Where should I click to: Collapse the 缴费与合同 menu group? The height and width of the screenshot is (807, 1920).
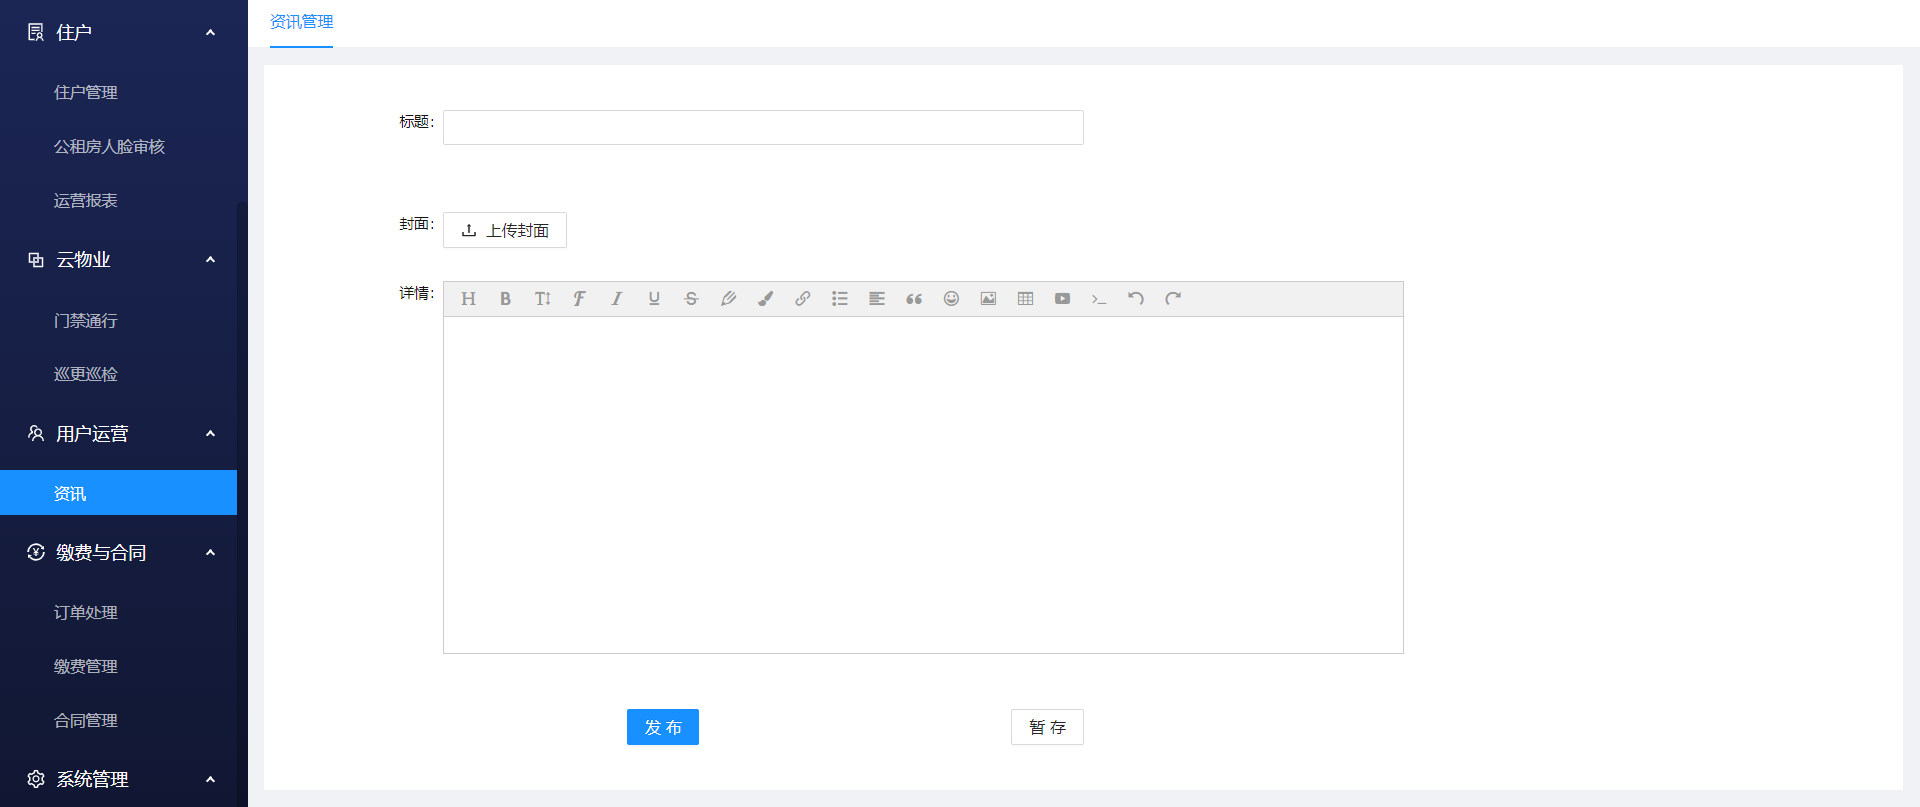click(210, 553)
